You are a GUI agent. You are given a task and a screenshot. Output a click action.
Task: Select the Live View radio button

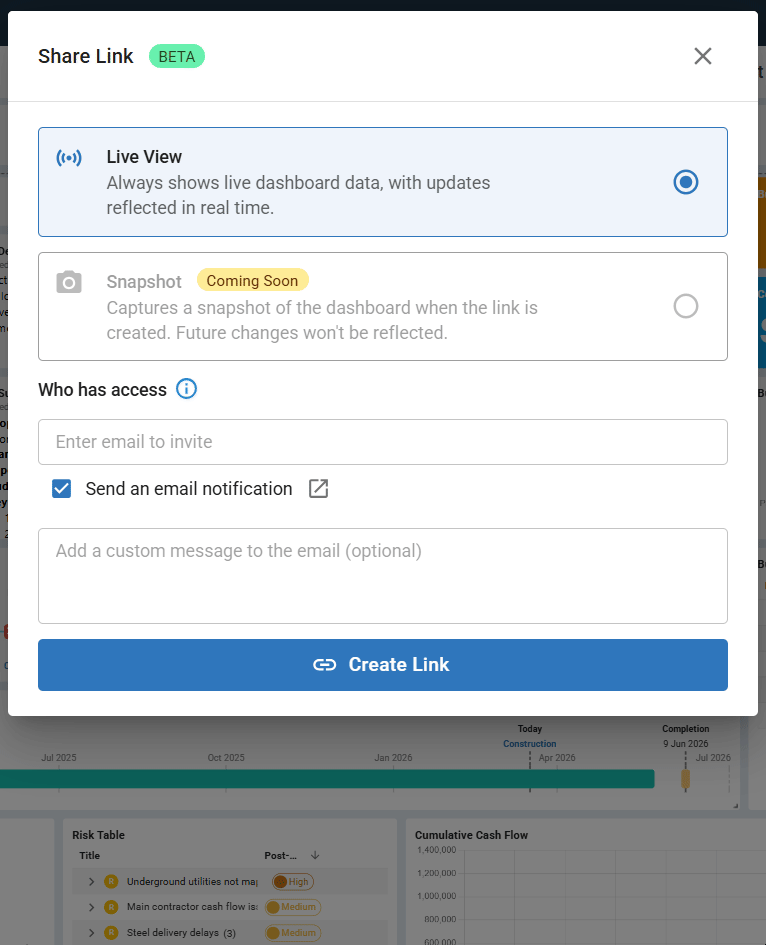[x=685, y=182]
